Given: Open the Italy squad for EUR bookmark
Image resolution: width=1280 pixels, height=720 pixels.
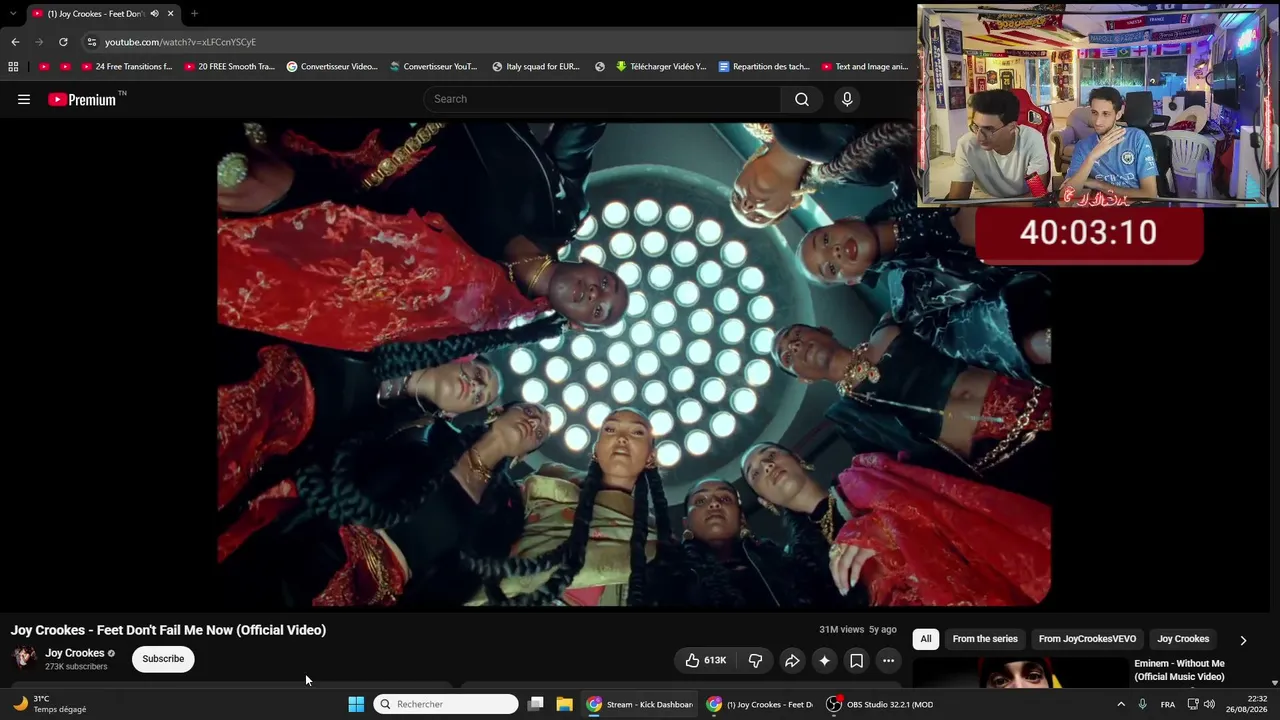Looking at the screenshot, I should (x=536, y=67).
